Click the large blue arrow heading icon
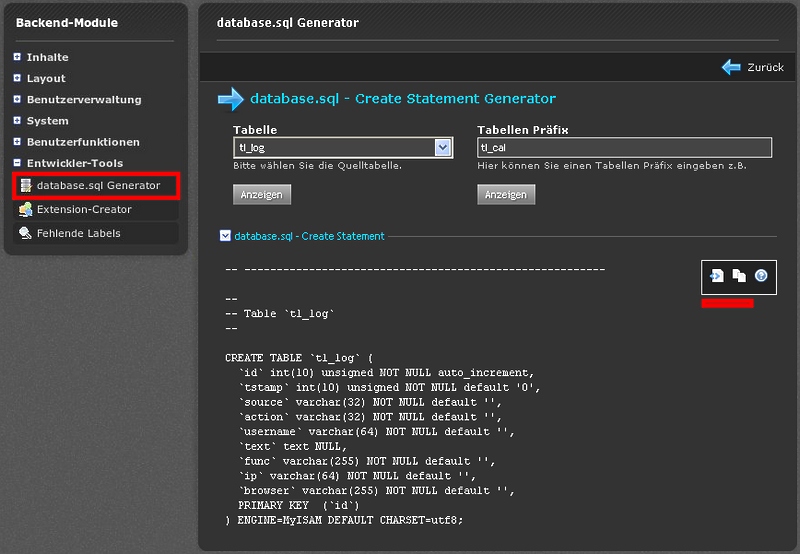 [230, 99]
